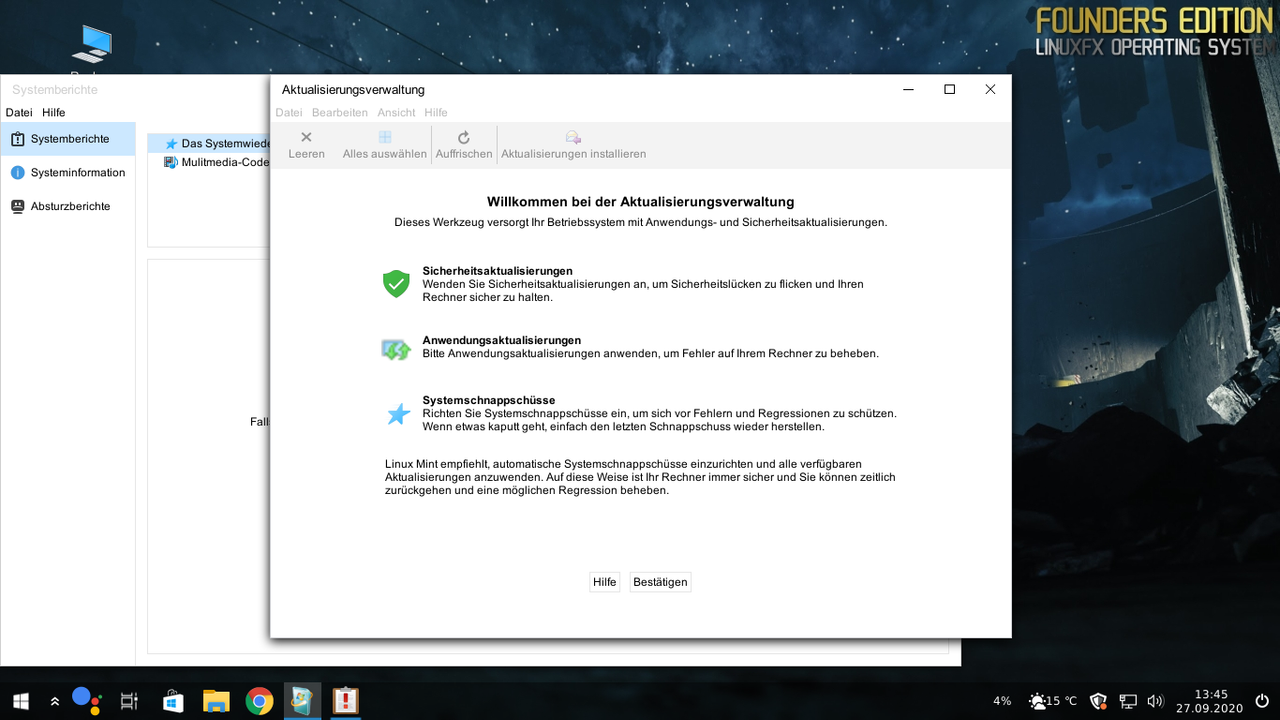Screen dimensions: 1280x720
Task: Click the Leeren toolbar icon
Action: 306,138
